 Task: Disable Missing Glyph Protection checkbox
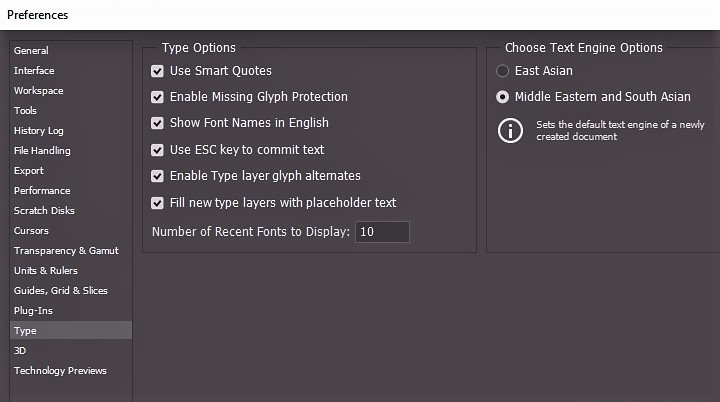pos(157,97)
